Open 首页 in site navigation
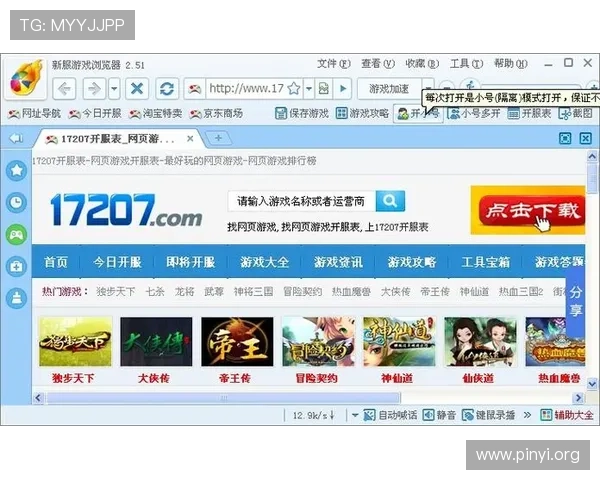Image resolution: width=600 pixels, height=480 pixels. pos(56,262)
